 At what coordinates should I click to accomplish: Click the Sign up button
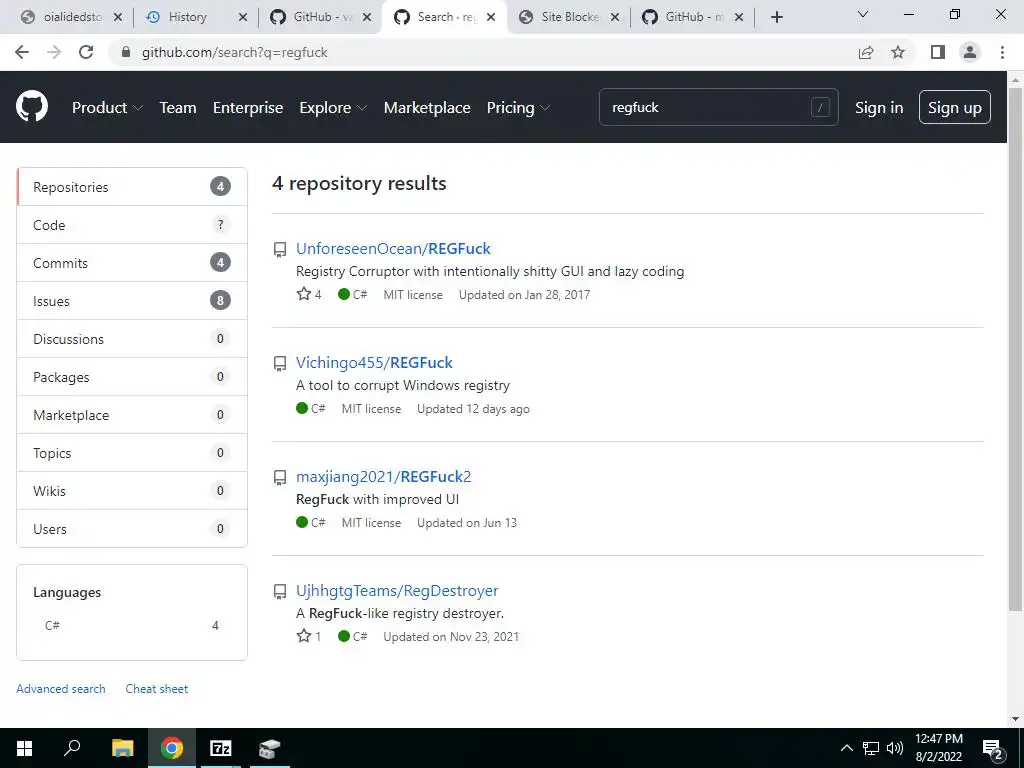coord(954,107)
